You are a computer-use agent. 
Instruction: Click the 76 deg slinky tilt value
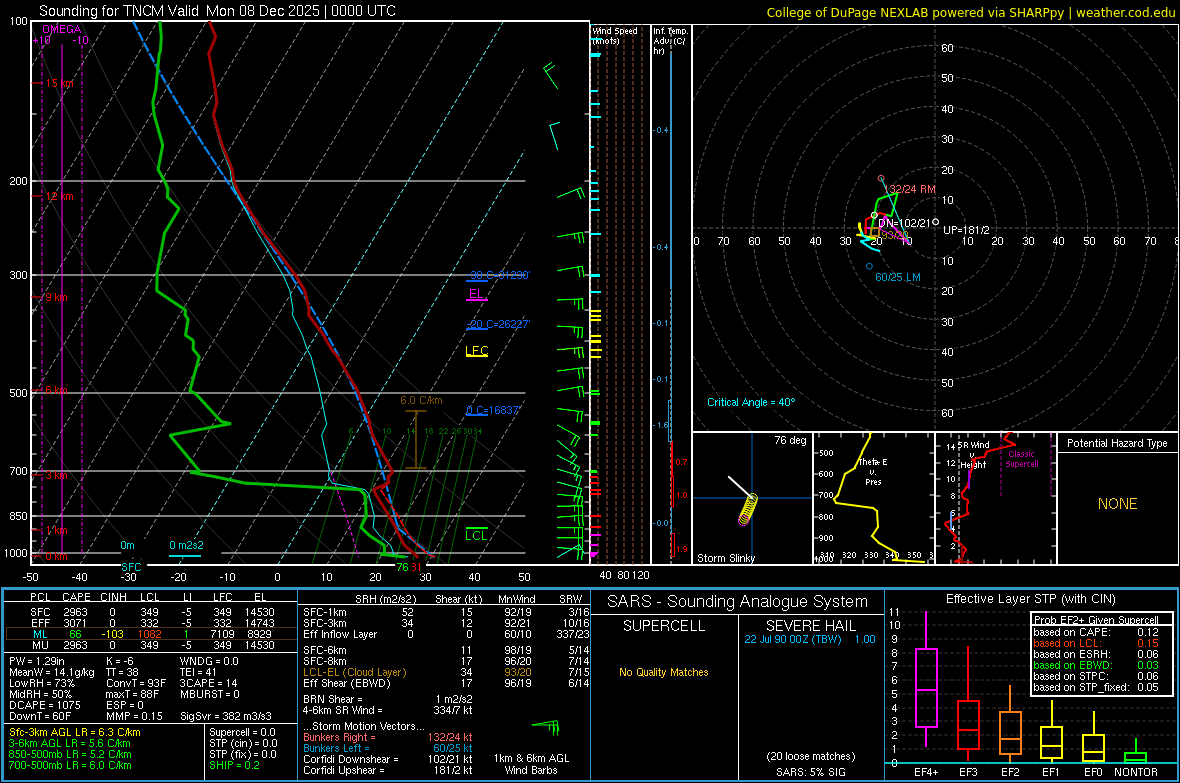[x=790, y=440]
